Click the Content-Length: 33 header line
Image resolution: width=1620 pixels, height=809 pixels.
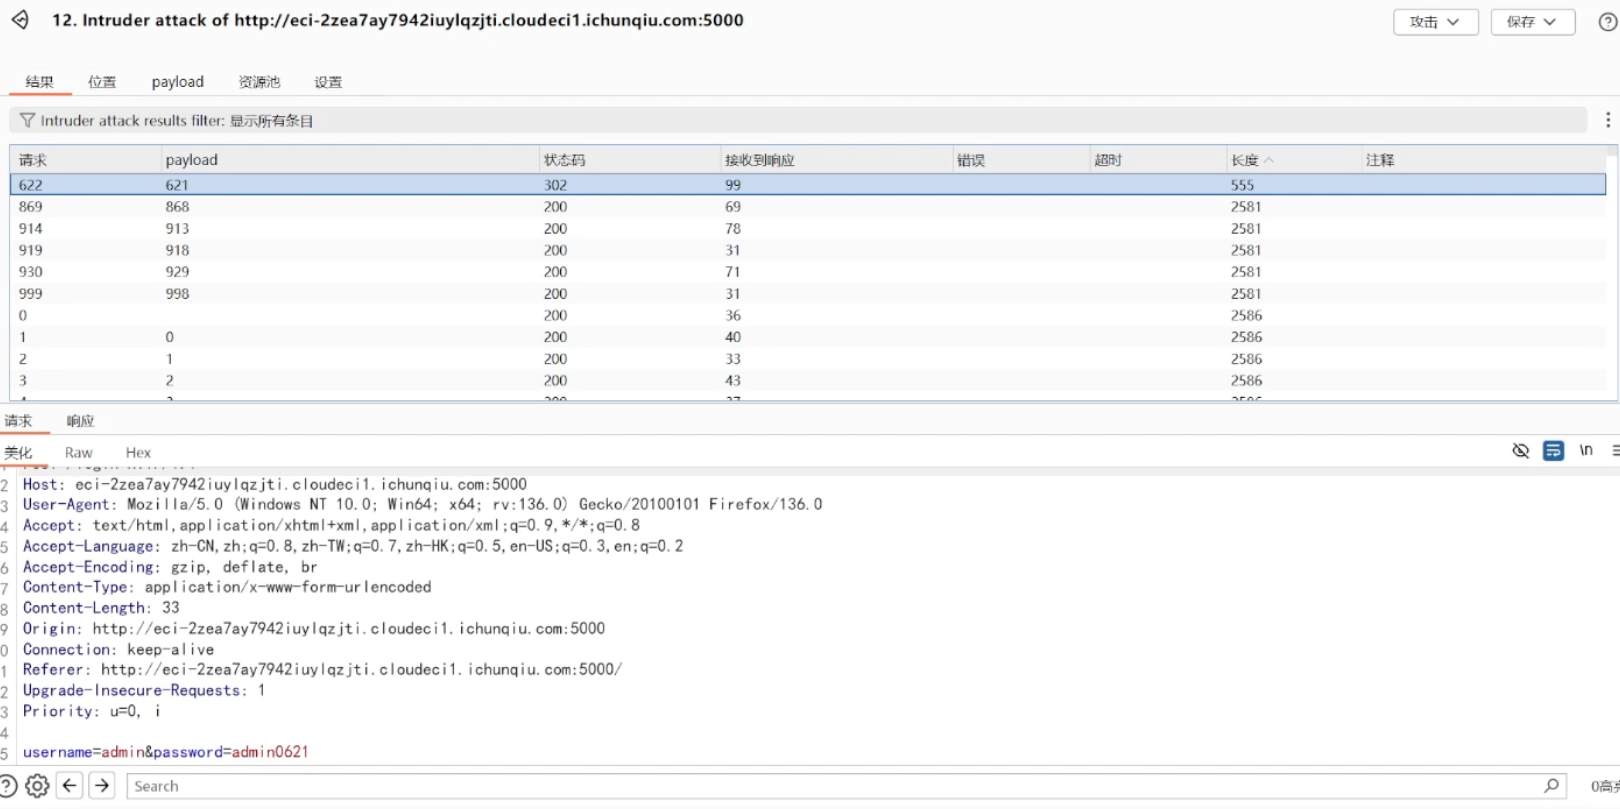[x=101, y=608]
